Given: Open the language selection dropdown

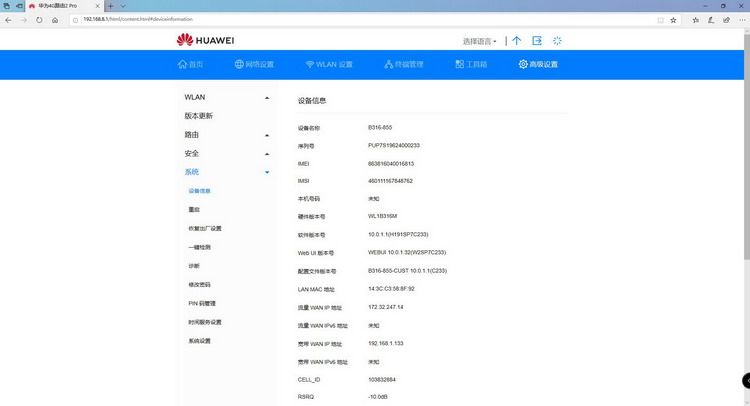Looking at the screenshot, I should click(x=479, y=41).
